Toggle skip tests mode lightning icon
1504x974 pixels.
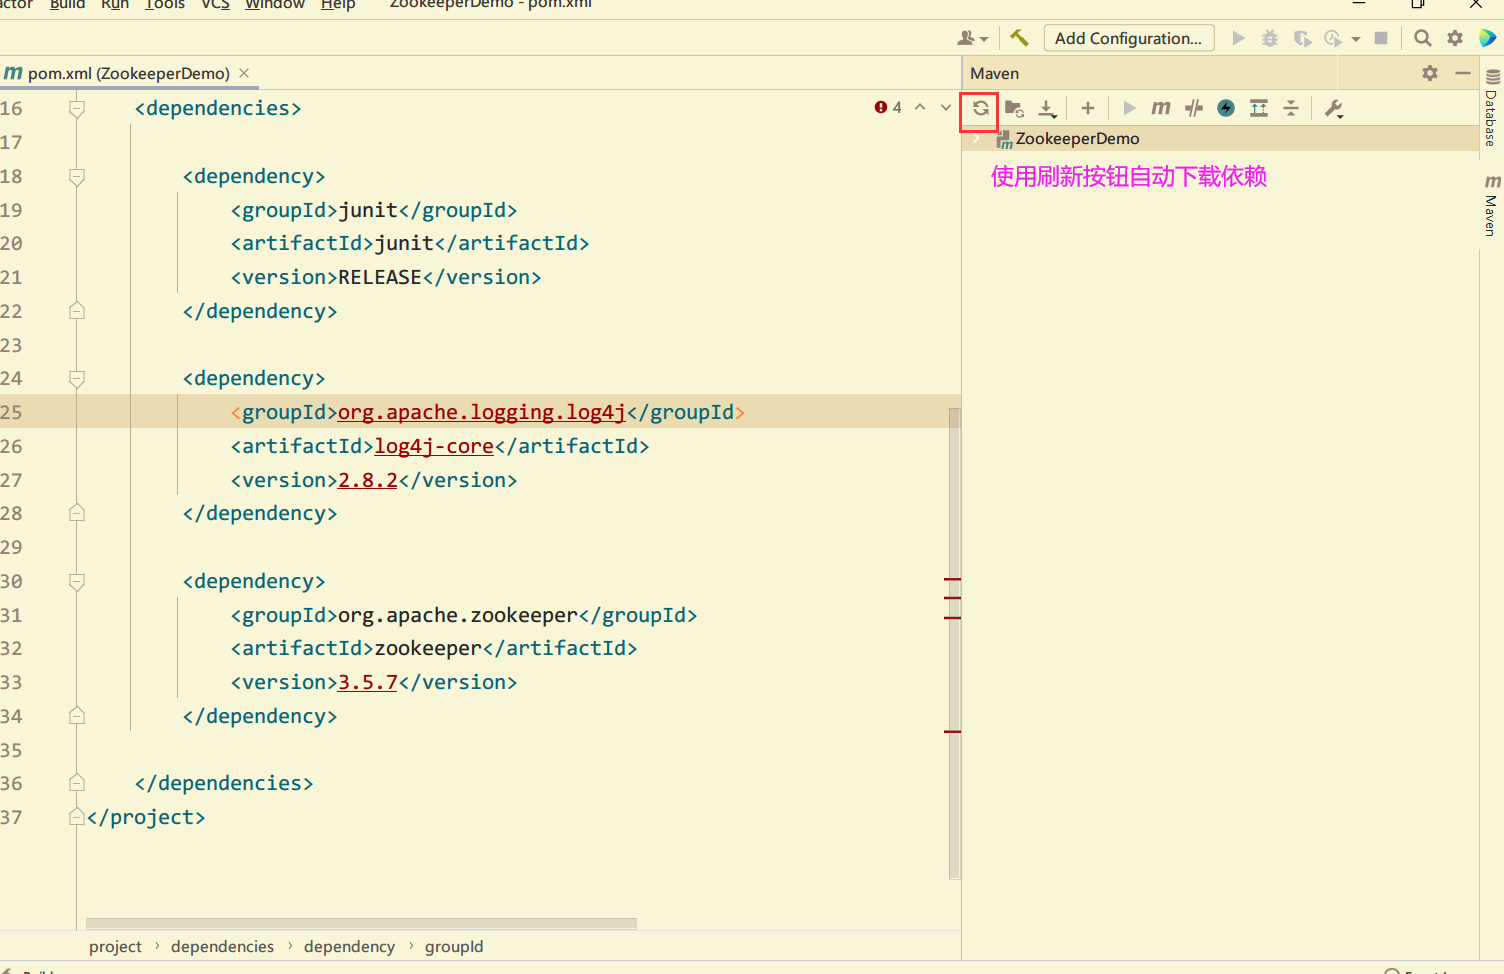tap(1226, 108)
